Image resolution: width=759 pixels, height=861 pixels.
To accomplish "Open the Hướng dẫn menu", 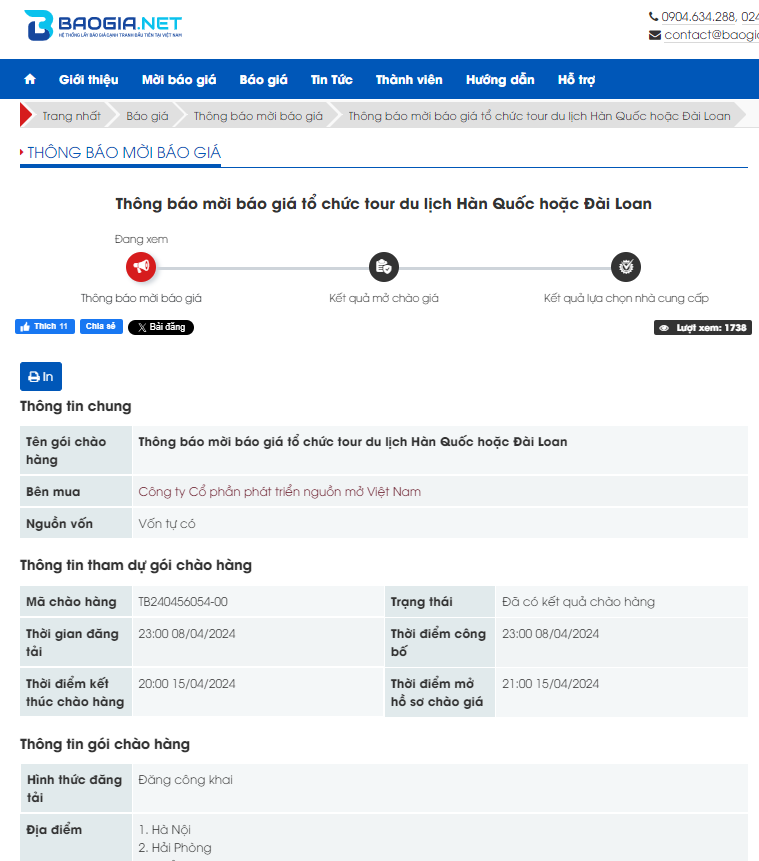I will pos(500,80).
